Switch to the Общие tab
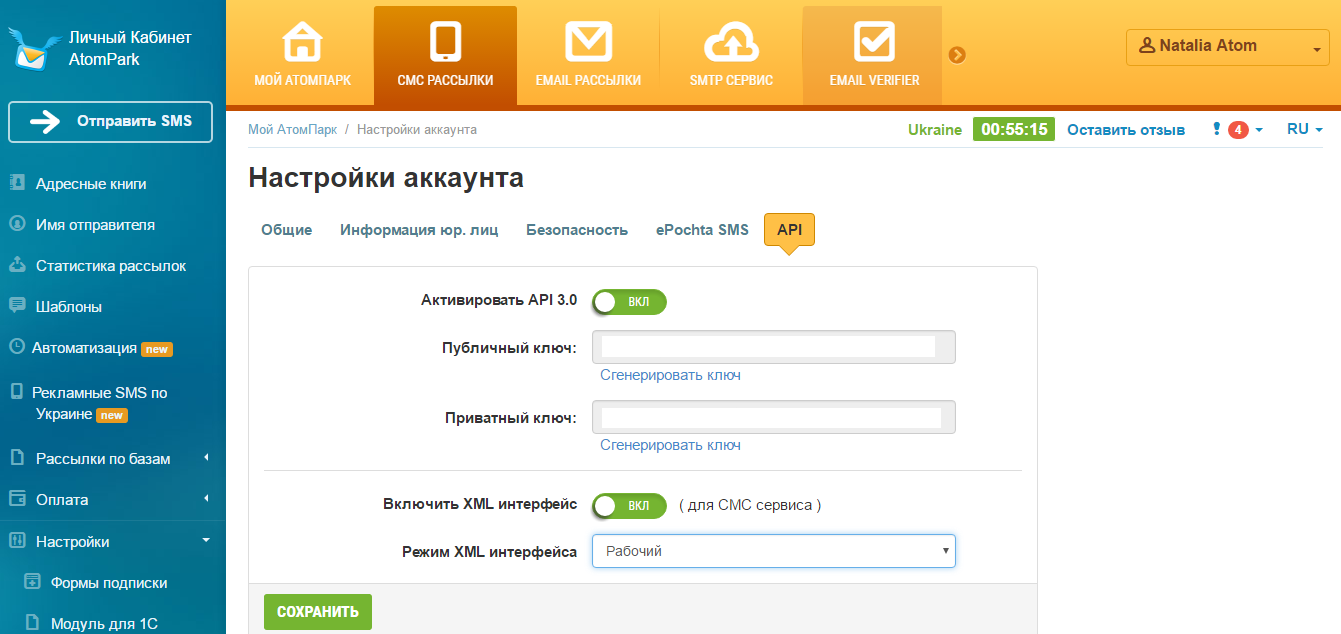The height and width of the screenshot is (634, 1341). 287,230
